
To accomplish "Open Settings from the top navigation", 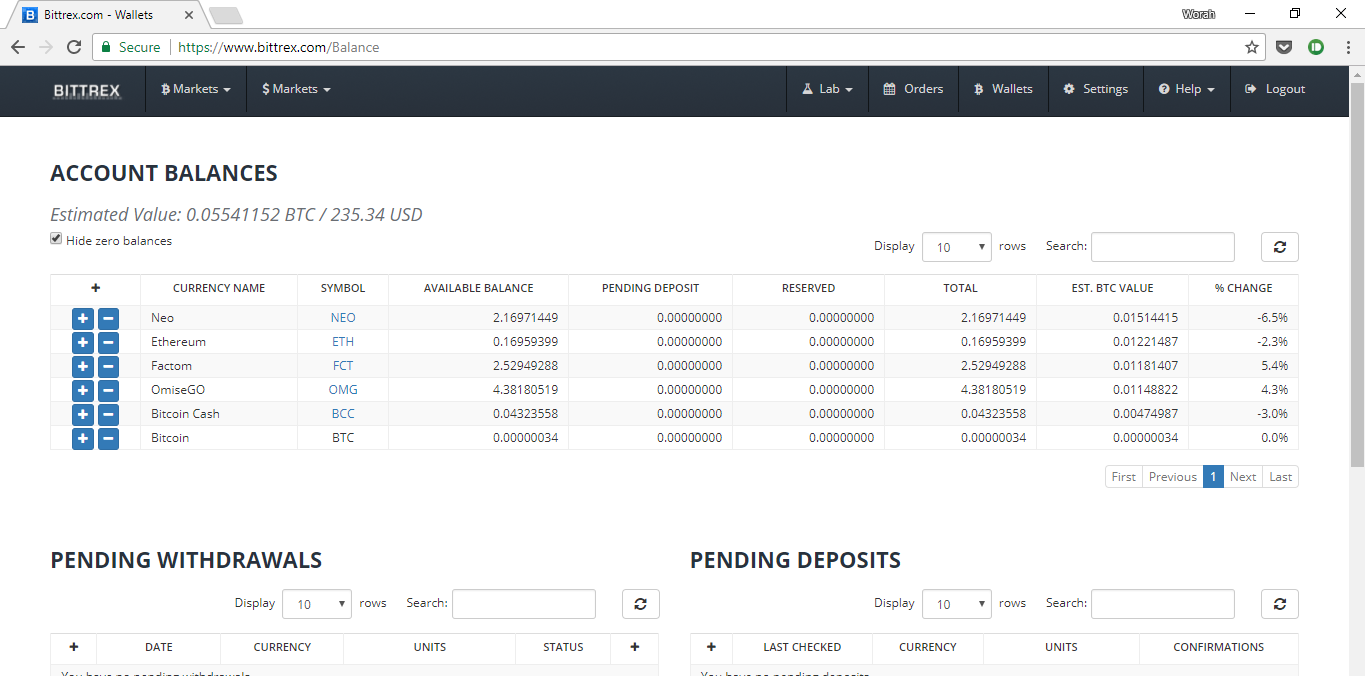I will pos(1095,89).
